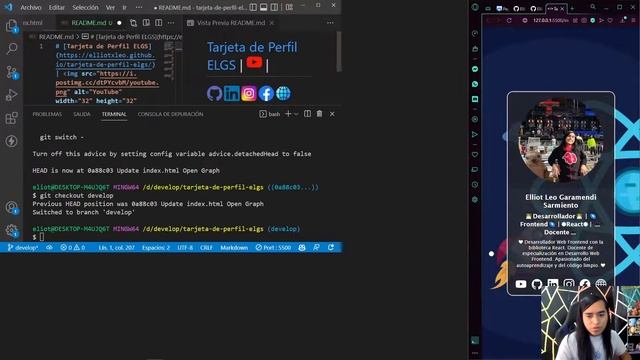Screen dimensions: 640x360
Task: Close the terminal panel
Action: (332, 114)
